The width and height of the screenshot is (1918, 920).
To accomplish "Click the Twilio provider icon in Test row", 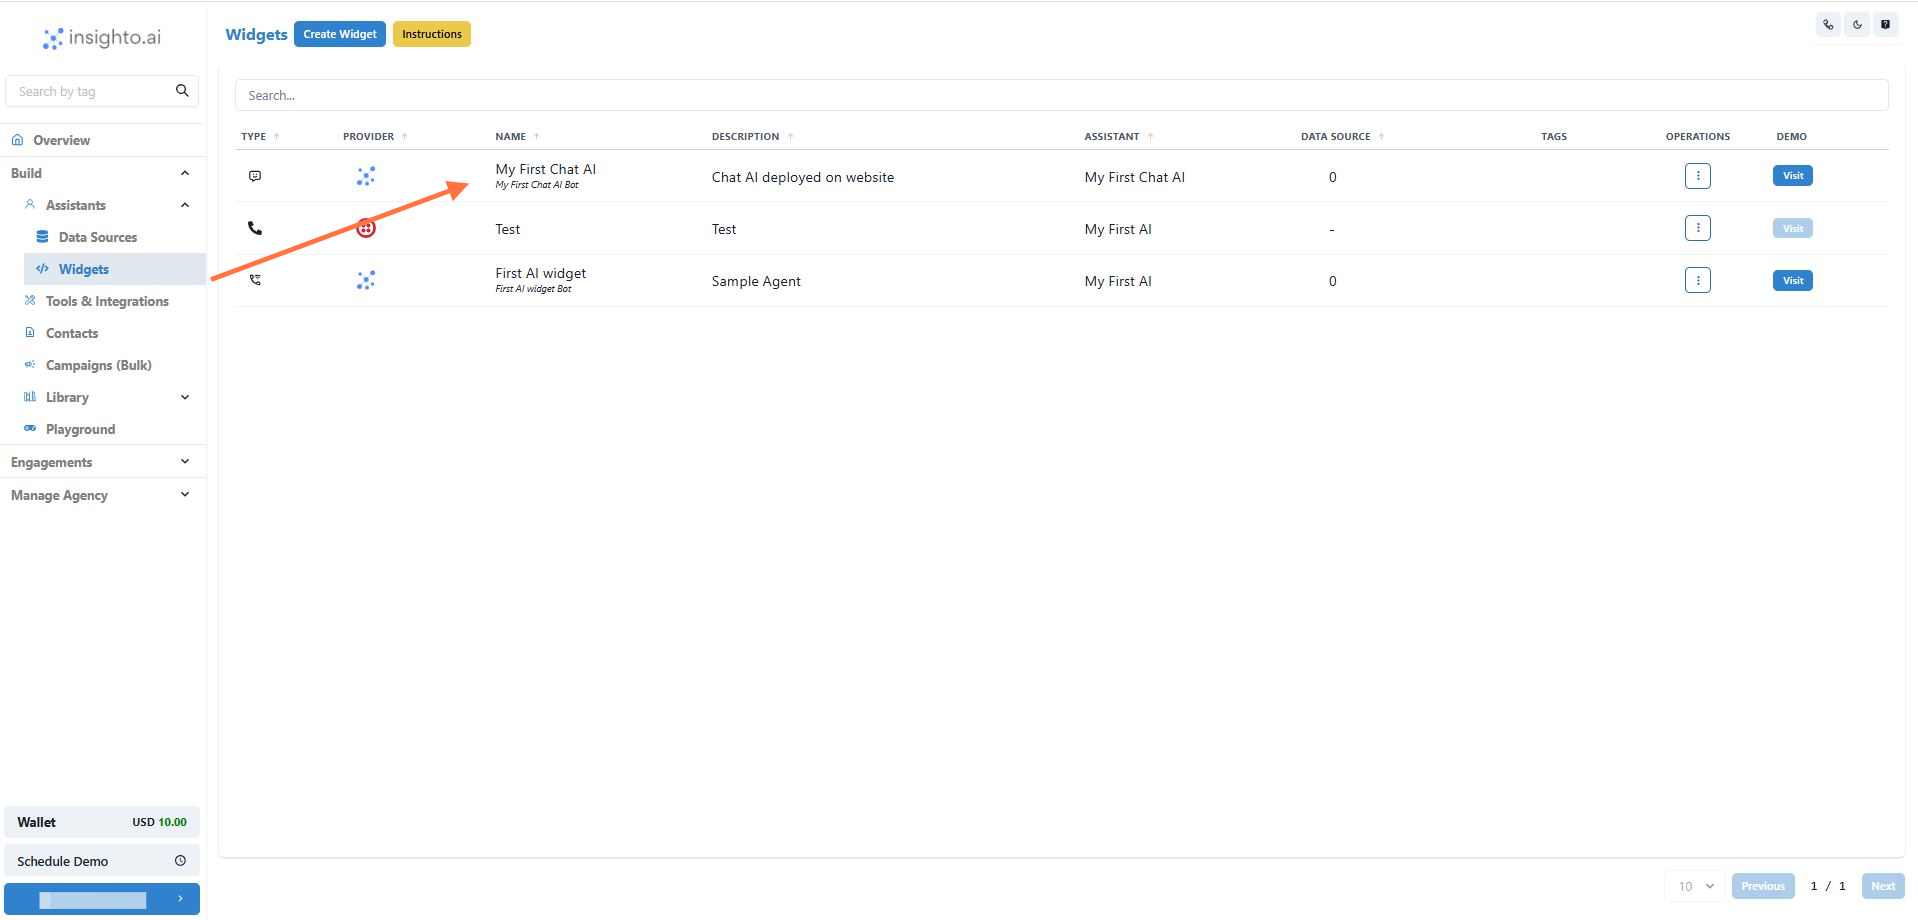I will click(366, 228).
